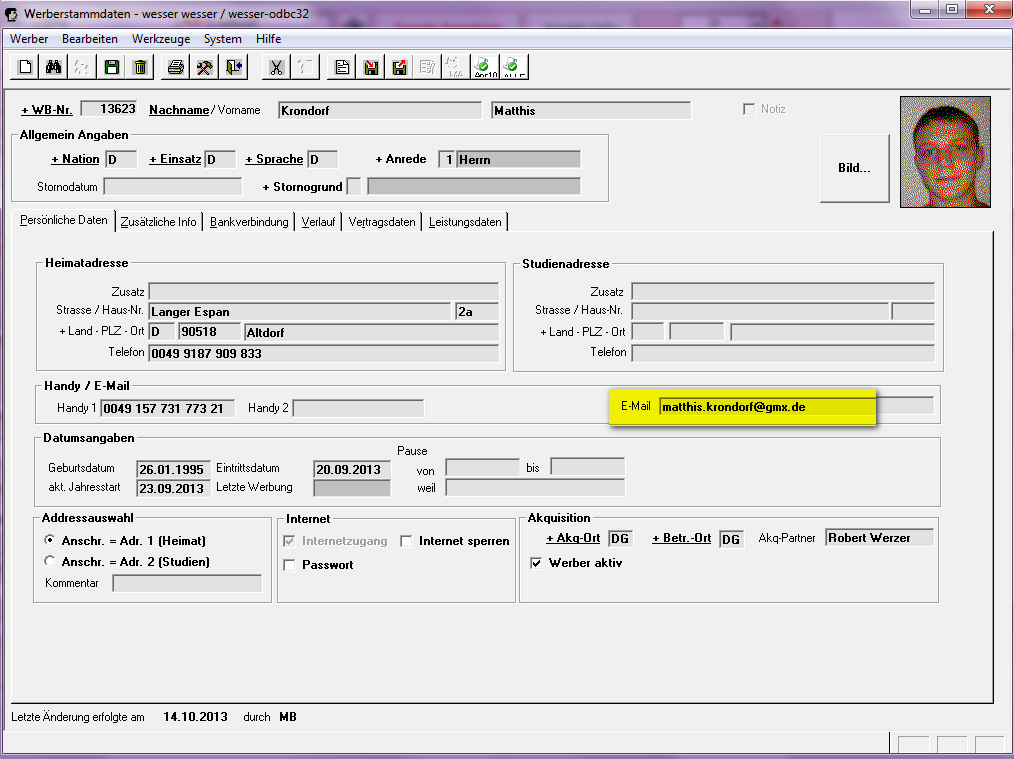Open the Werkzeuge menu
The width and height of the screenshot is (1014, 759).
coord(160,39)
